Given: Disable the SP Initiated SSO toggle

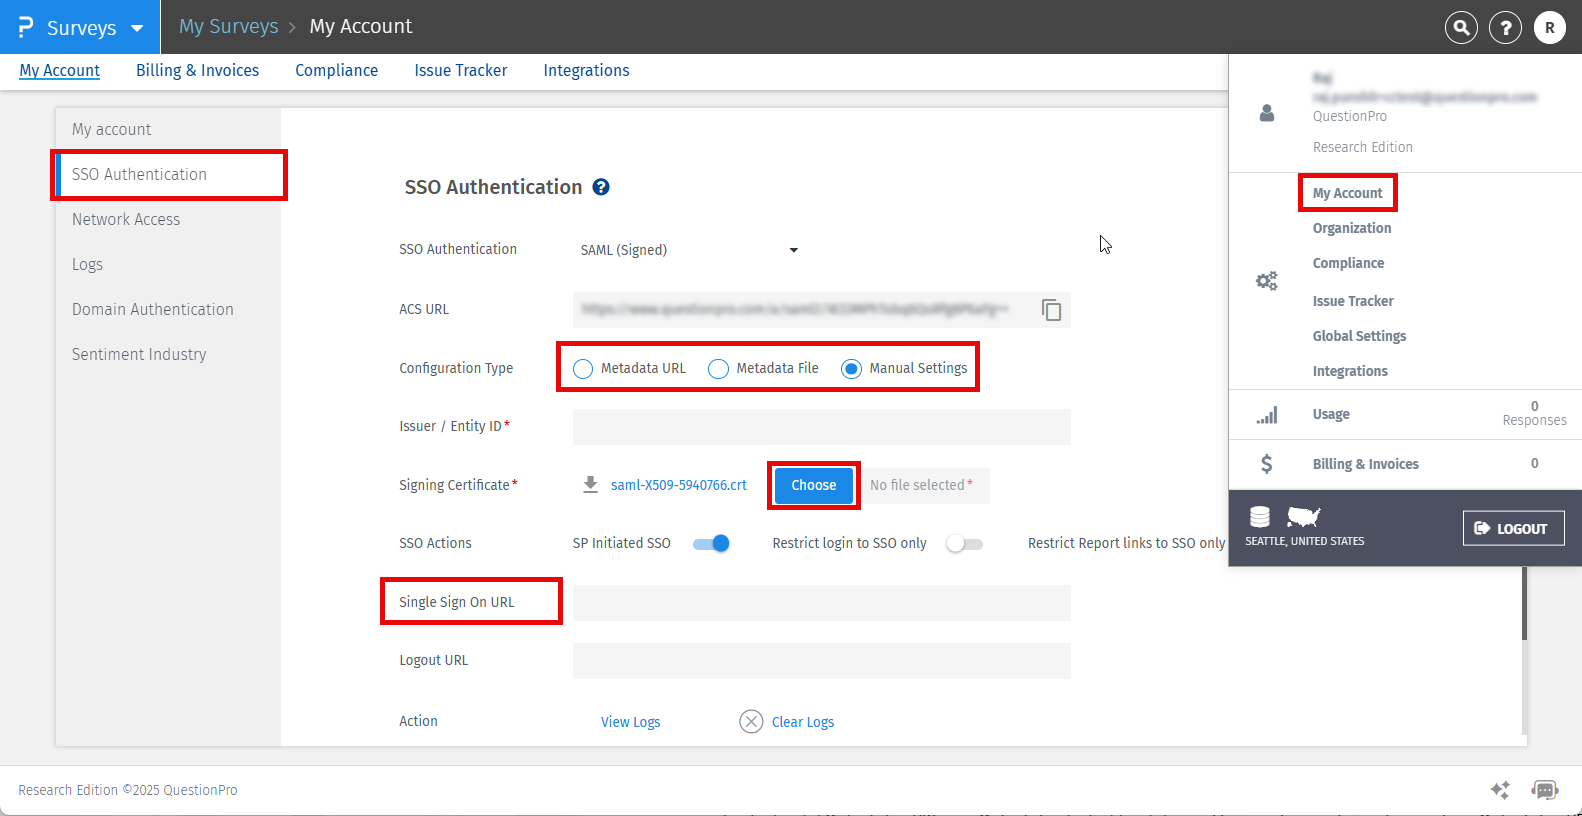Looking at the screenshot, I should (712, 544).
